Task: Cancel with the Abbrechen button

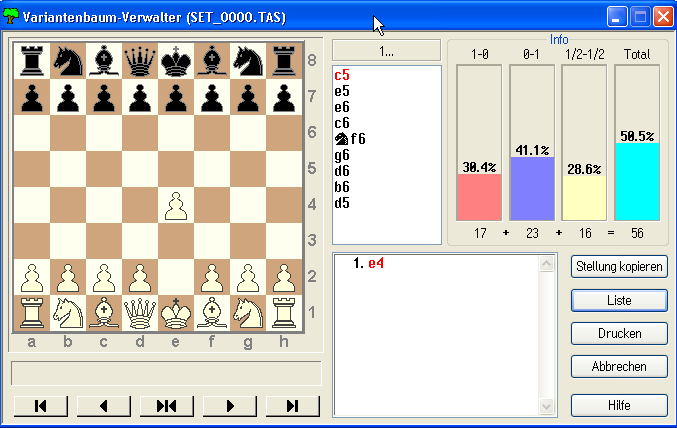Action: (619, 366)
